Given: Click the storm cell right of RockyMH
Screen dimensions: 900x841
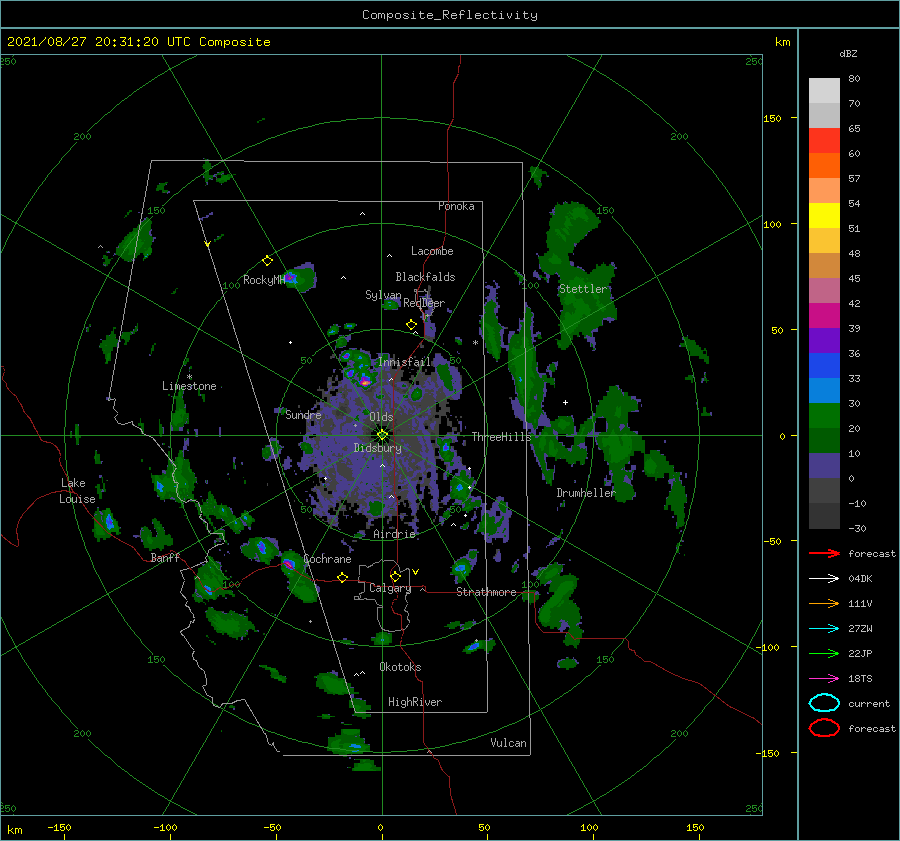Looking at the screenshot, I should click(300, 278).
